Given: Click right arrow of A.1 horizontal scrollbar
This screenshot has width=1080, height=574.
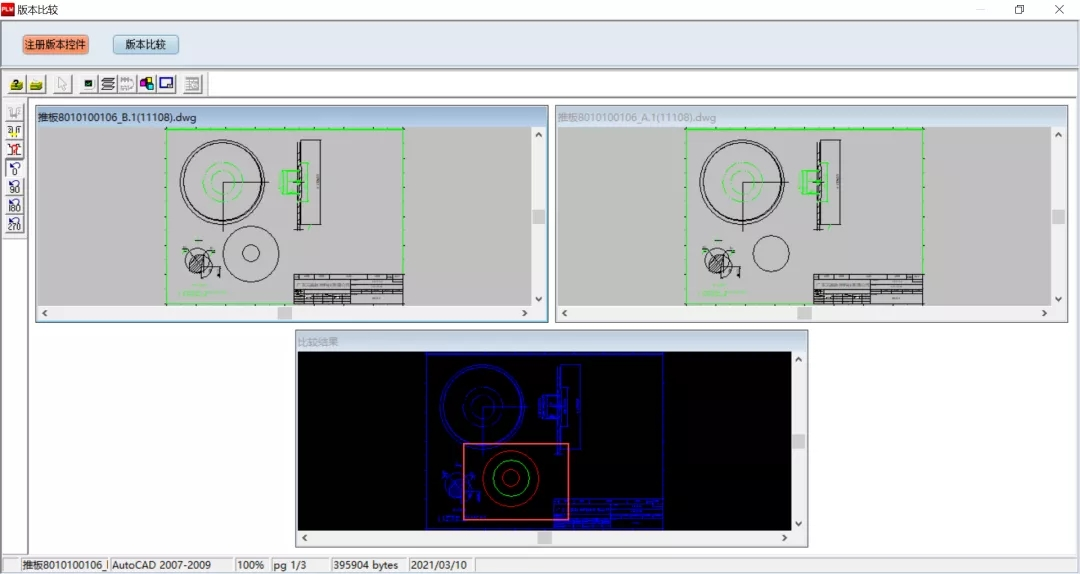Looking at the screenshot, I should coord(1045,313).
